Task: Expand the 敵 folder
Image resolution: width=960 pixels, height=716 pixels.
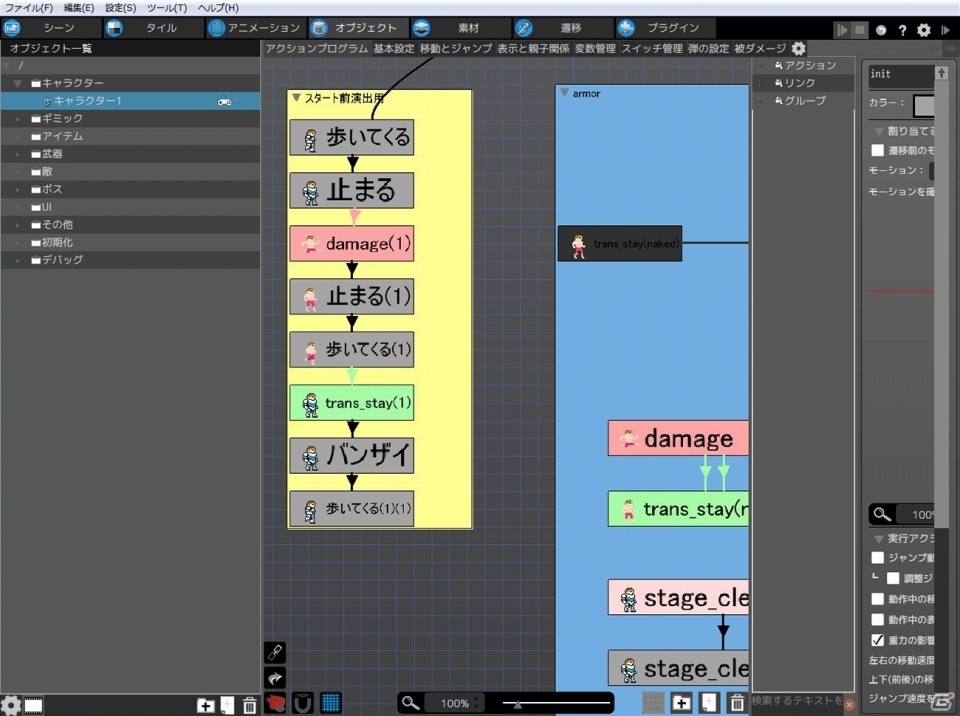Action: (17, 172)
